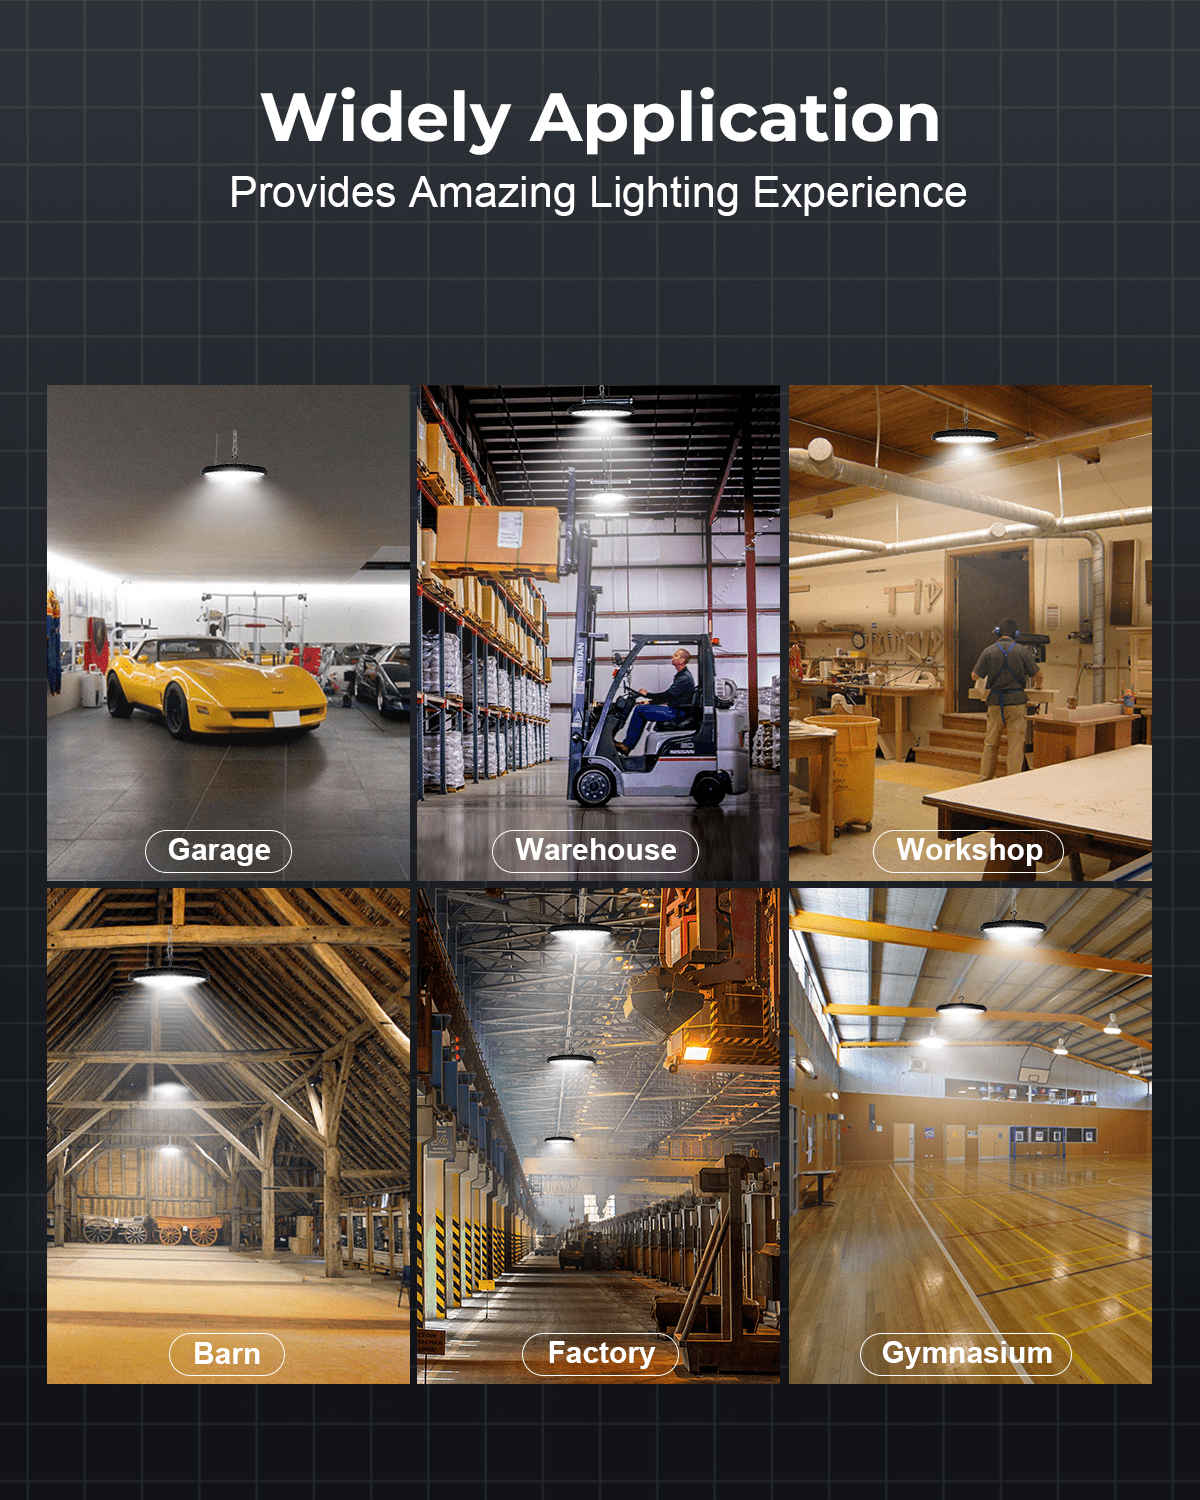Click the nearest hanging light in the Gymnasium
This screenshot has height=1500, width=1200.
(1013, 929)
